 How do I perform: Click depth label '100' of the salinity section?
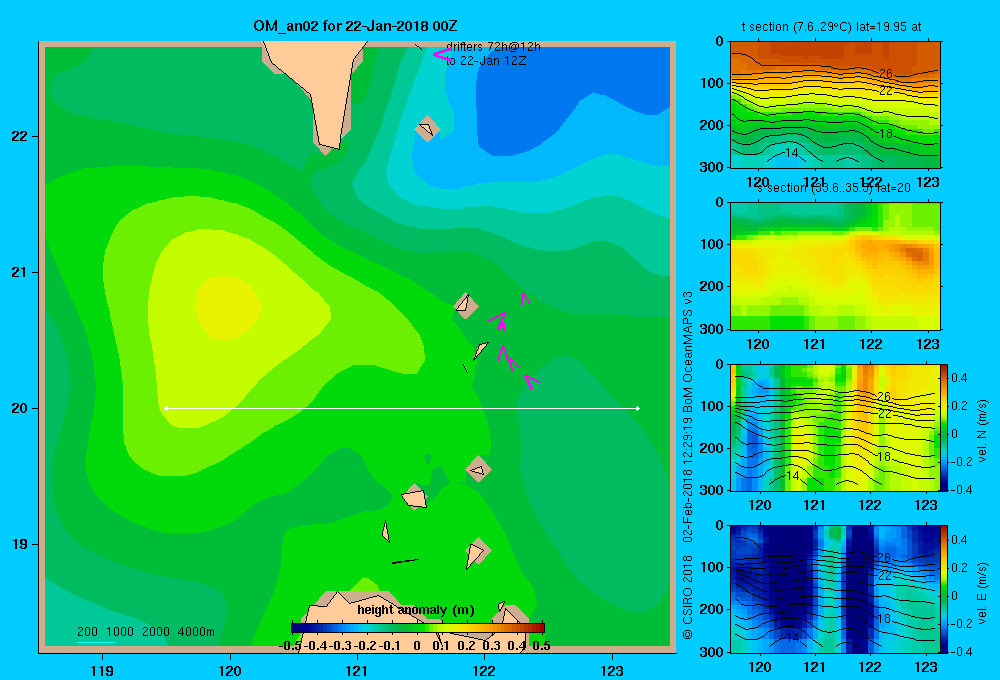pos(711,244)
